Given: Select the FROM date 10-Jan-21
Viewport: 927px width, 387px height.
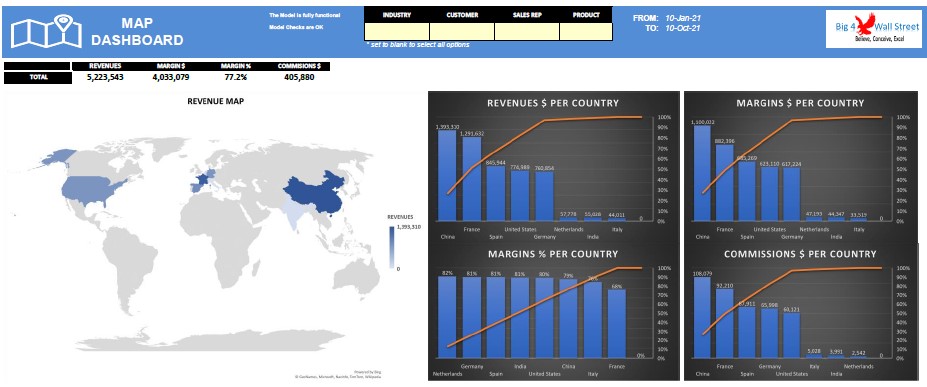Looking at the screenshot, I should pos(683,18).
